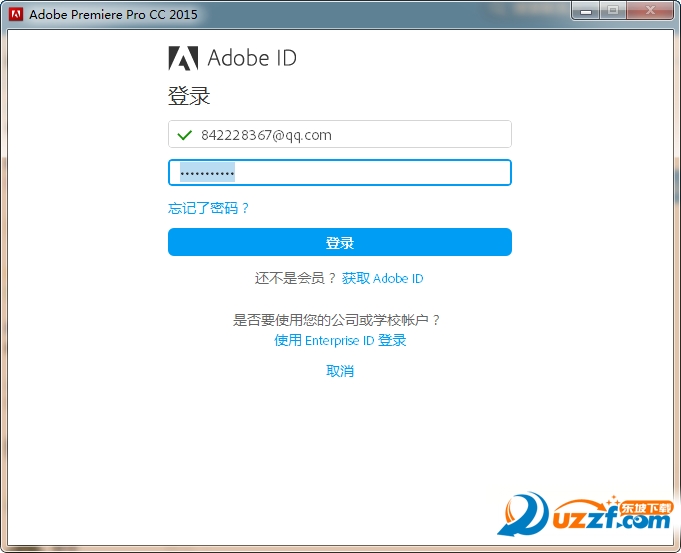Click the orange 东坡下载 badge
The image size is (681, 553).
645,508
